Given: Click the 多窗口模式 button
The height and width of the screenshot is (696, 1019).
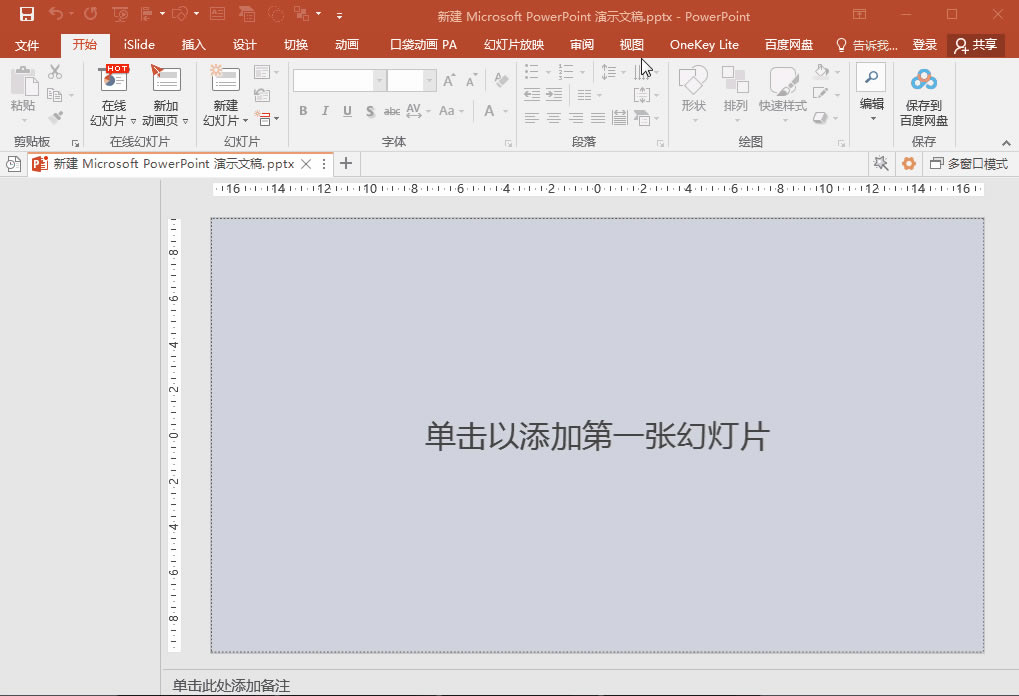Looking at the screenshot, I should pyautogui.click(x=968, y=164).
